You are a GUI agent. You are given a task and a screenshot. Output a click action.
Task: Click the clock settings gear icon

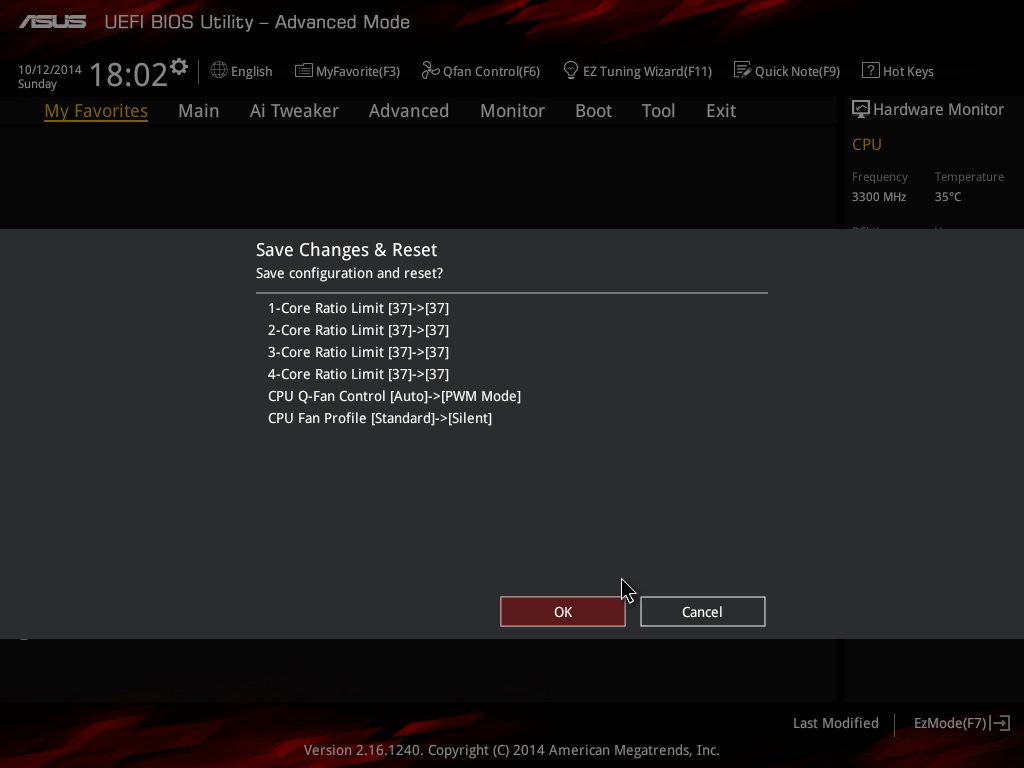pyautogui.click(x=179, y=67)
